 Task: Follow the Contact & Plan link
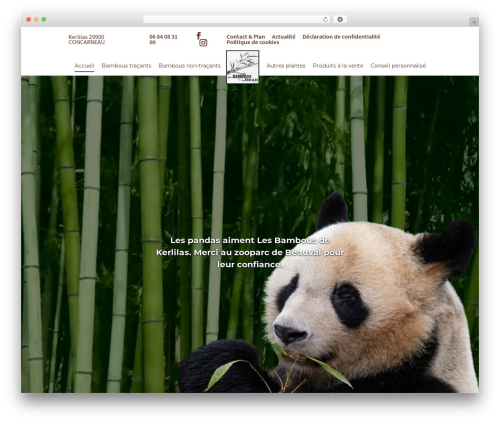pyautogui.click(x=246, y=37)
